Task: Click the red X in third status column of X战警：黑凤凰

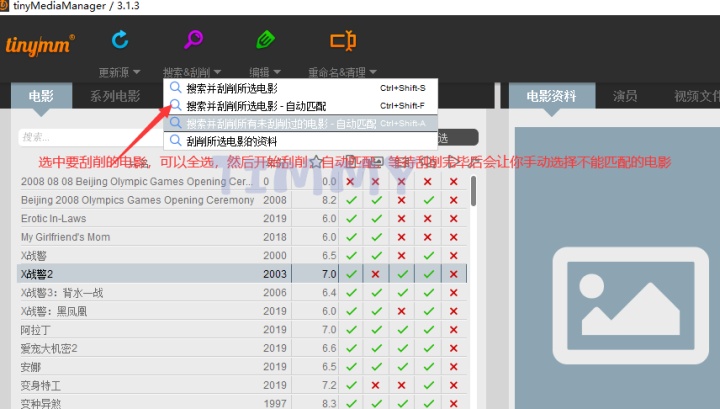Action: coord(402,311)
